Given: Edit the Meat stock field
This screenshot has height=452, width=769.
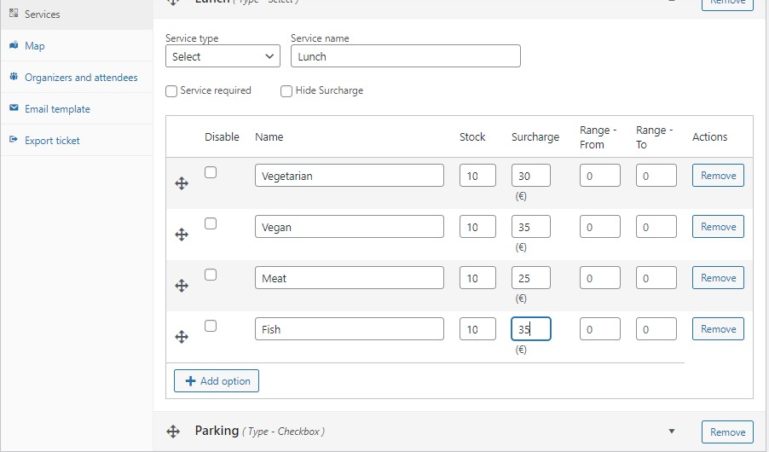Looking at the screenshot, I should (x=478, y=278).
